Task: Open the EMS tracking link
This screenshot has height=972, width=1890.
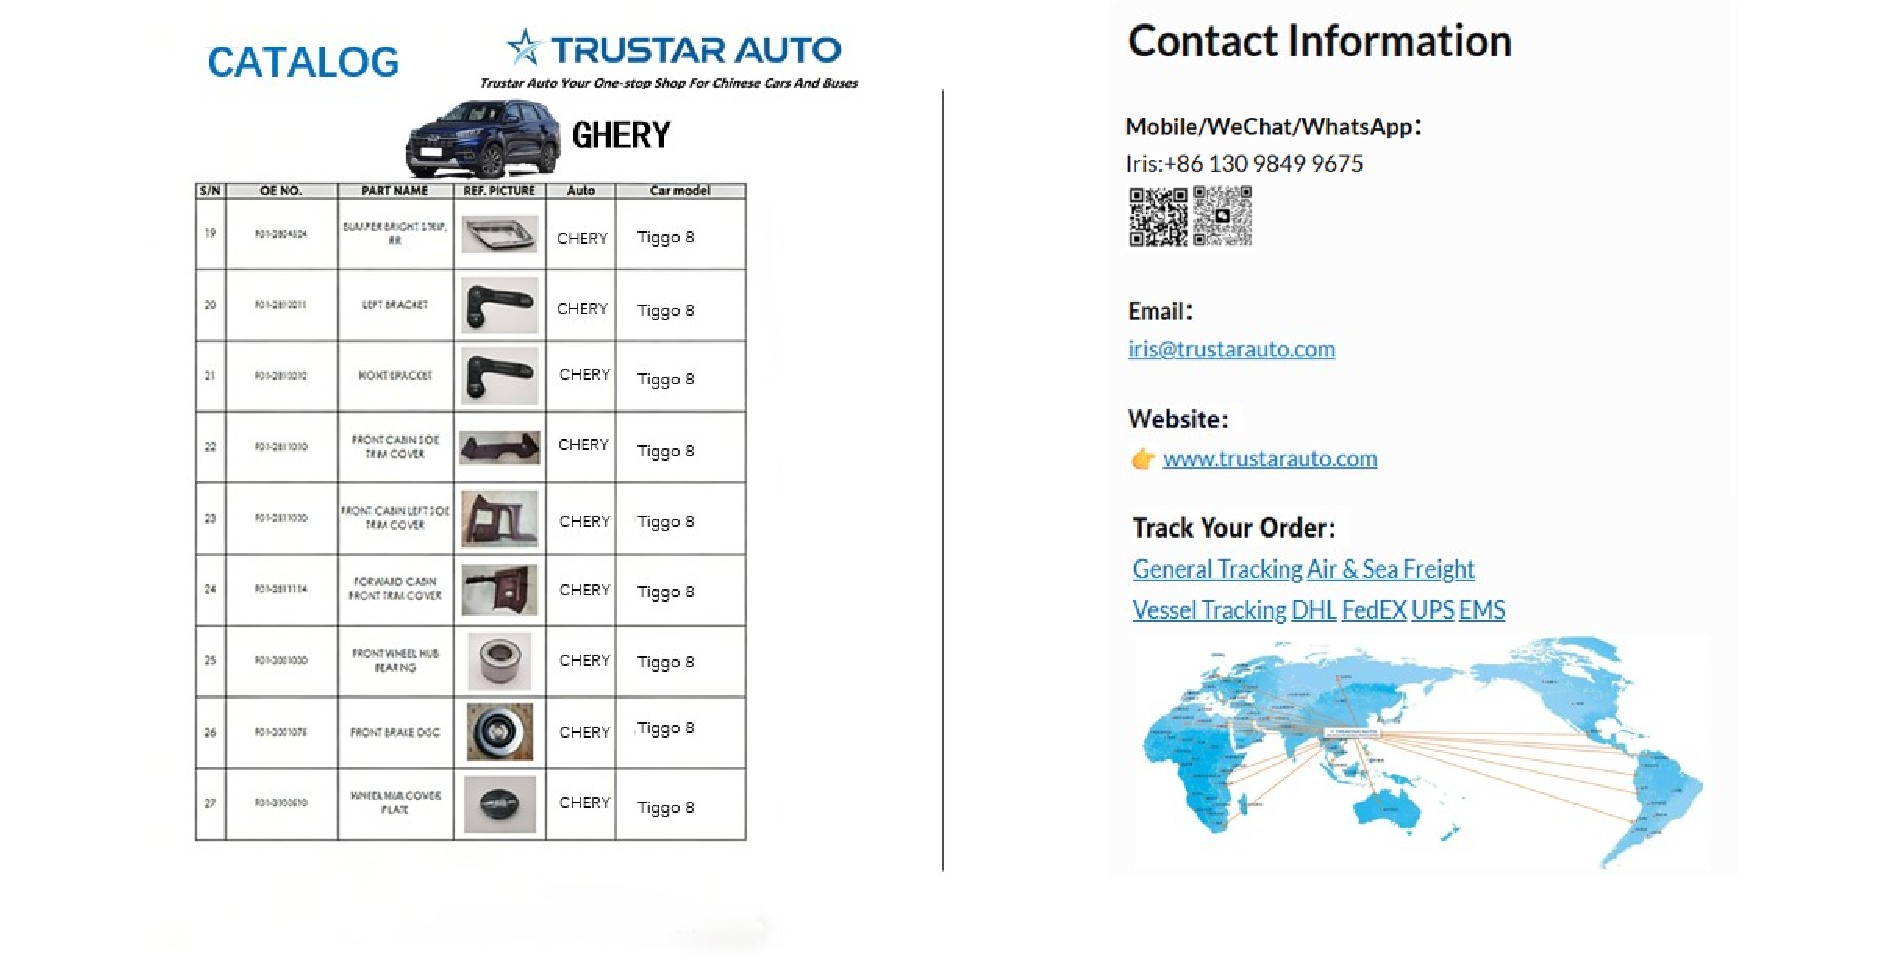Action: click(x=1482, y=610)
